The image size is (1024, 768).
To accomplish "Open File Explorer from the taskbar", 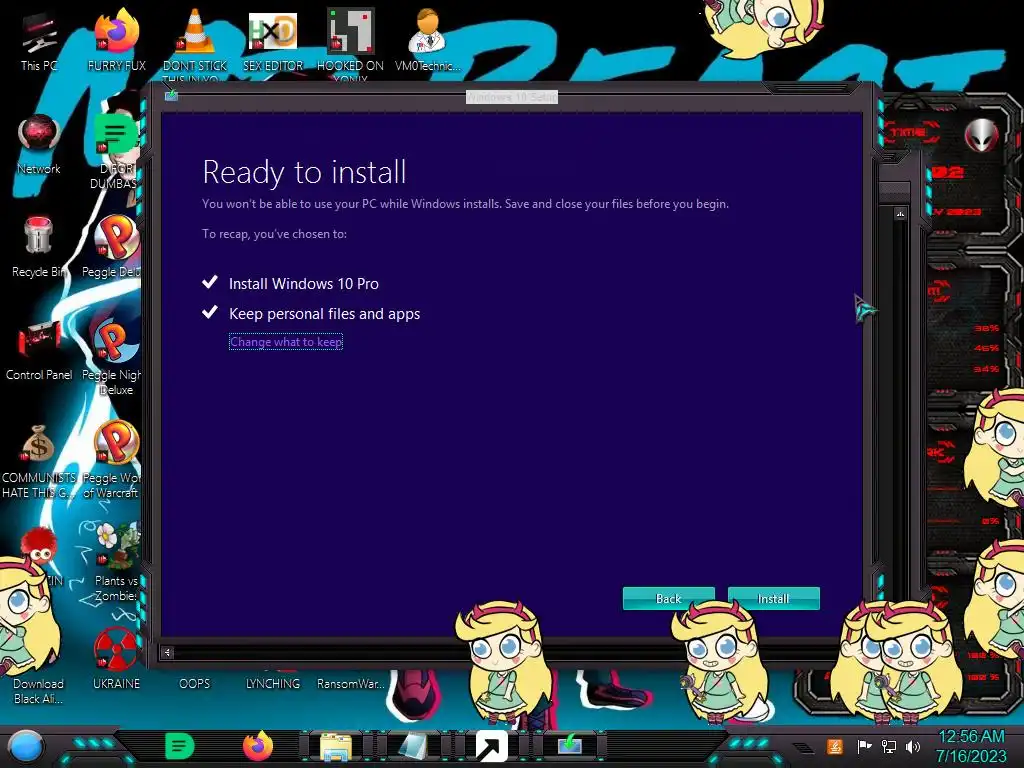I will click(x=336, y=746).
